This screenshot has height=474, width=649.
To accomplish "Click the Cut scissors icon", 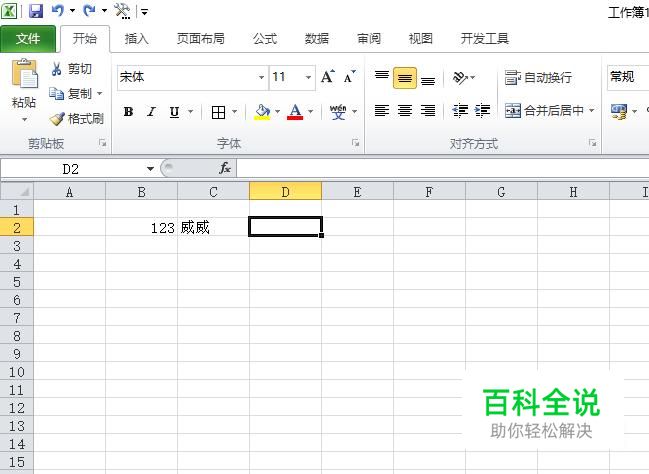I will click(56, 69).
